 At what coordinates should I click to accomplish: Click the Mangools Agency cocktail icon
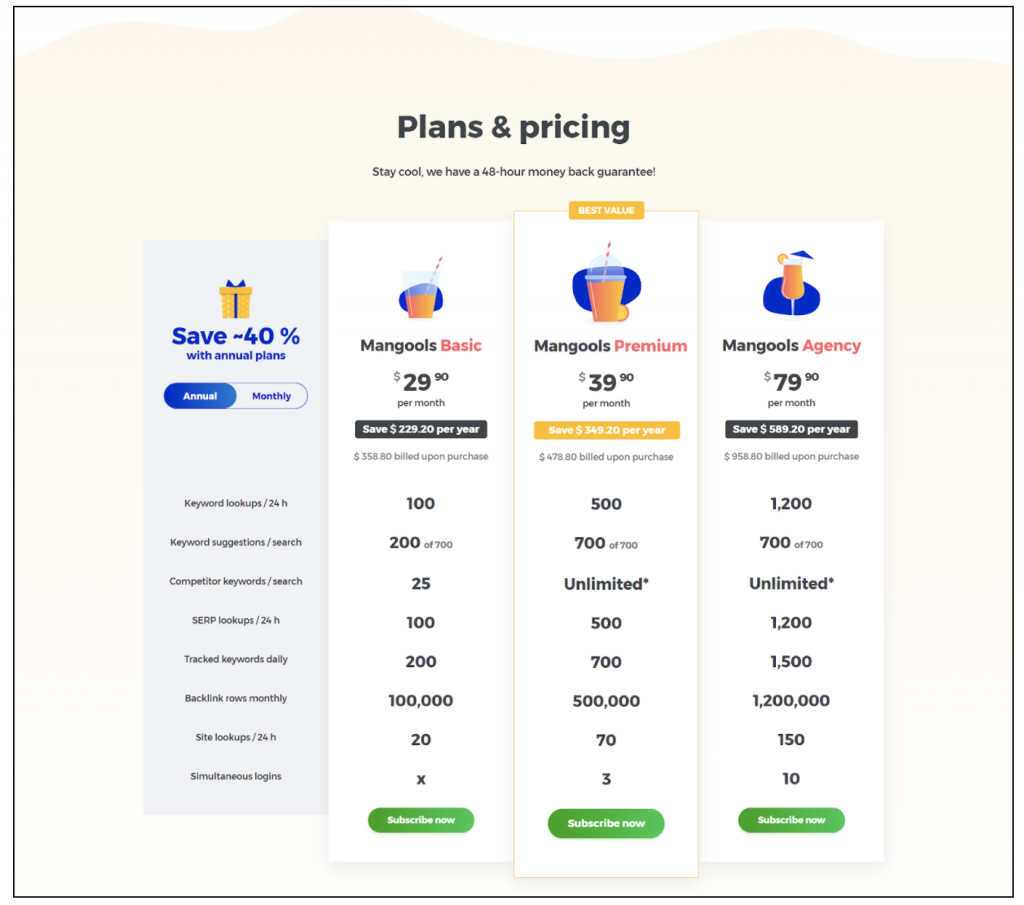[791, 285]
